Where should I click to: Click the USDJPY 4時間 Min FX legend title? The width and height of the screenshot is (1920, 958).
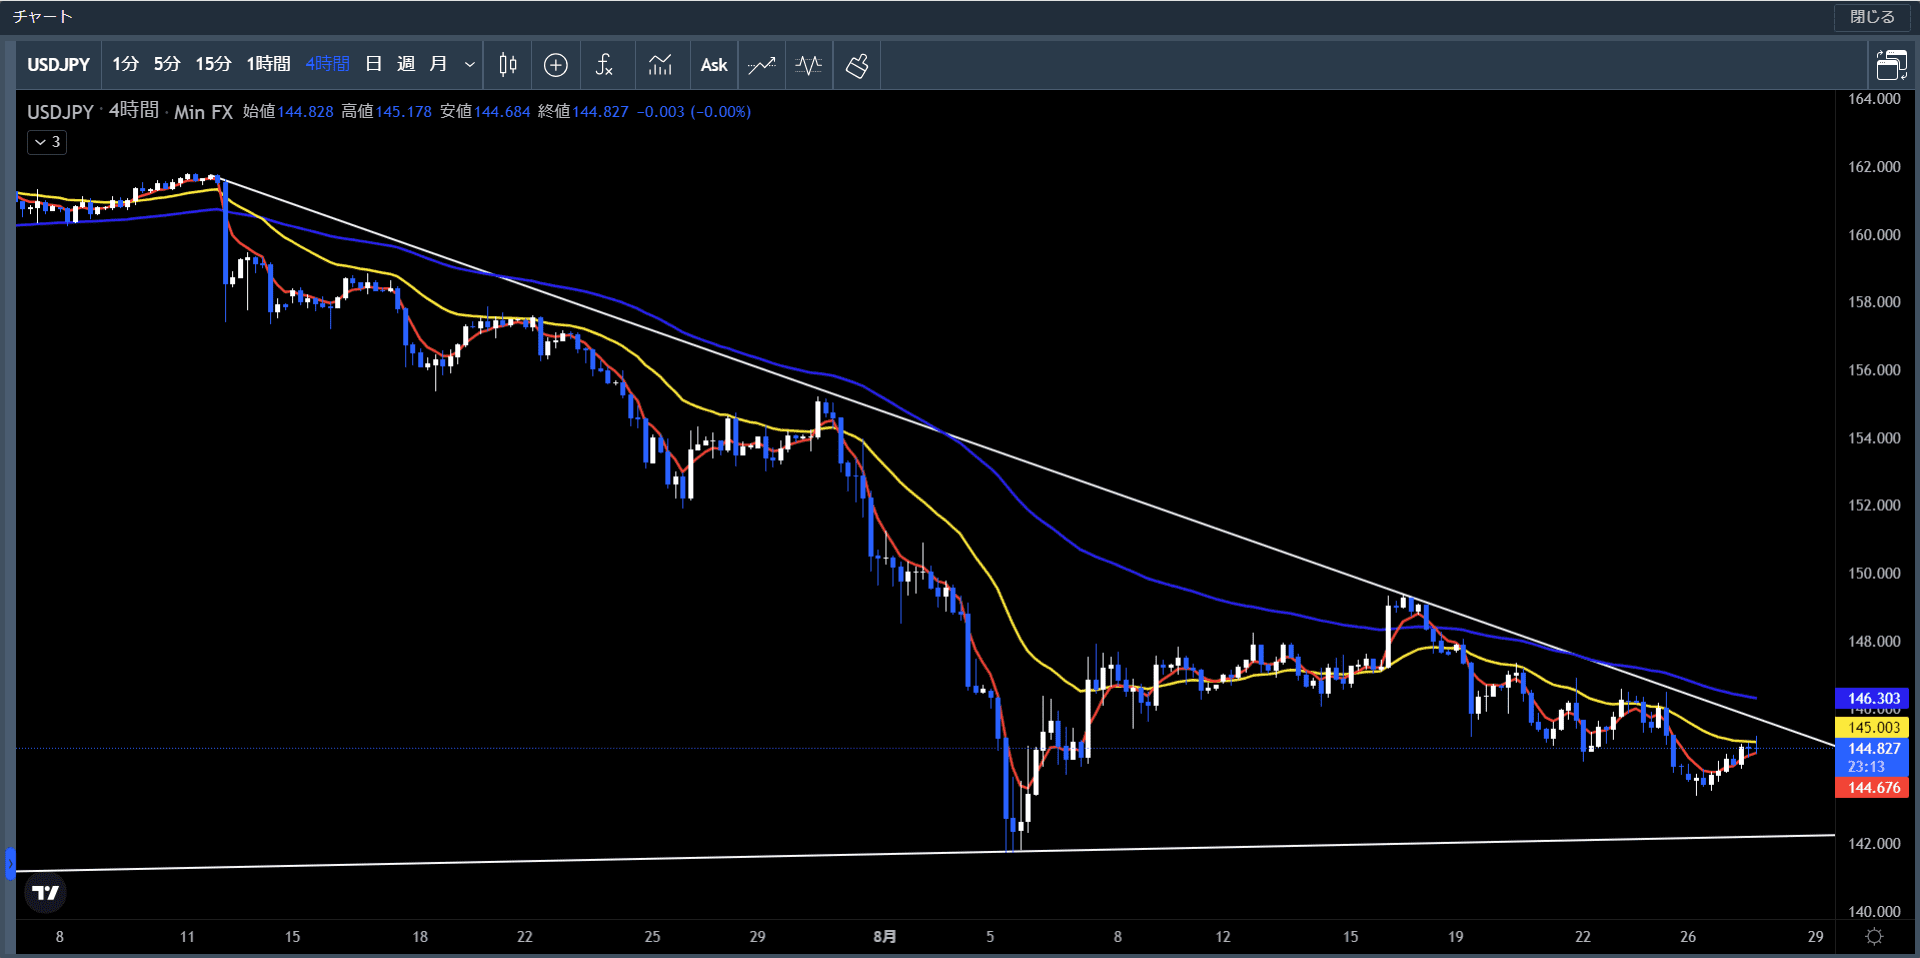pos(130,112)
